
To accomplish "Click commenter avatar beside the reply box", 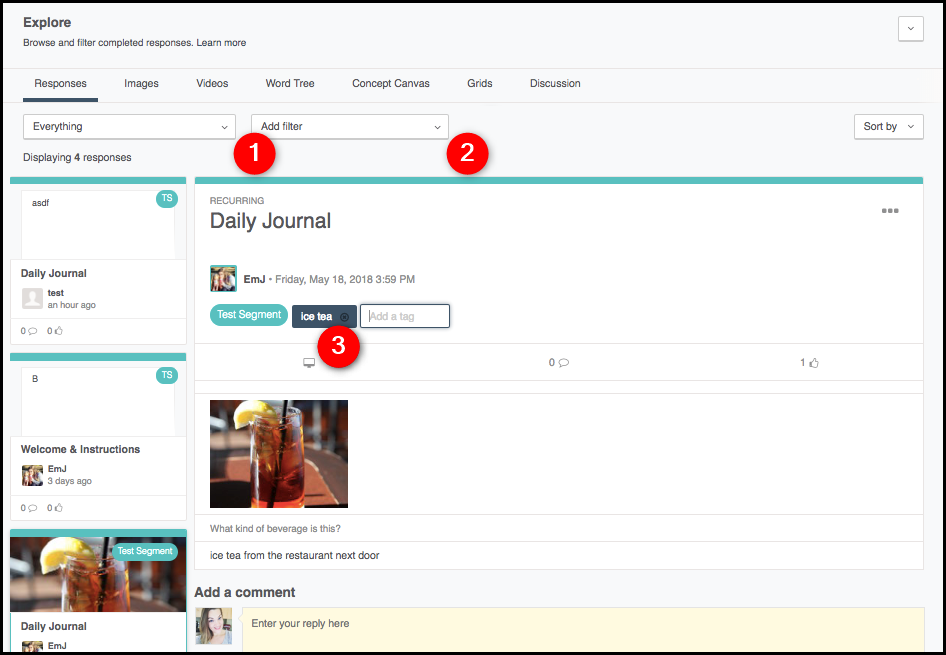I will click(x=214, y=626).
